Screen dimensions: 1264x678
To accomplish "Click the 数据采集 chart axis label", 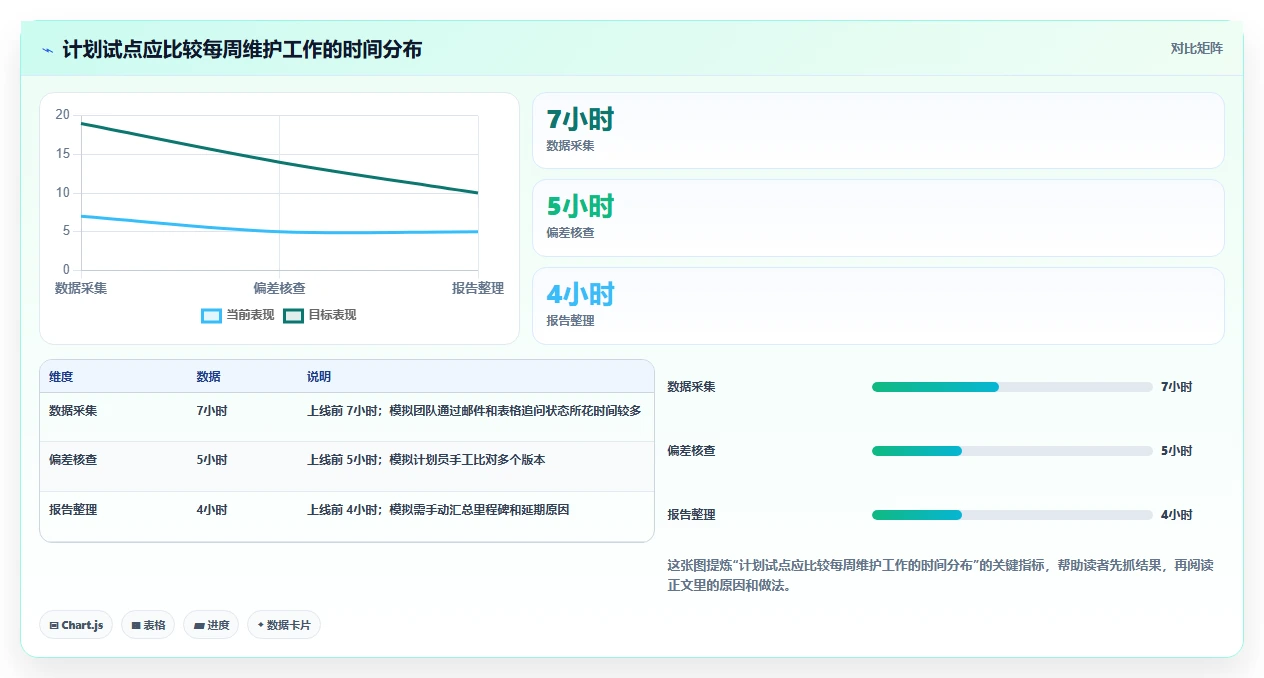I will 81,288.
